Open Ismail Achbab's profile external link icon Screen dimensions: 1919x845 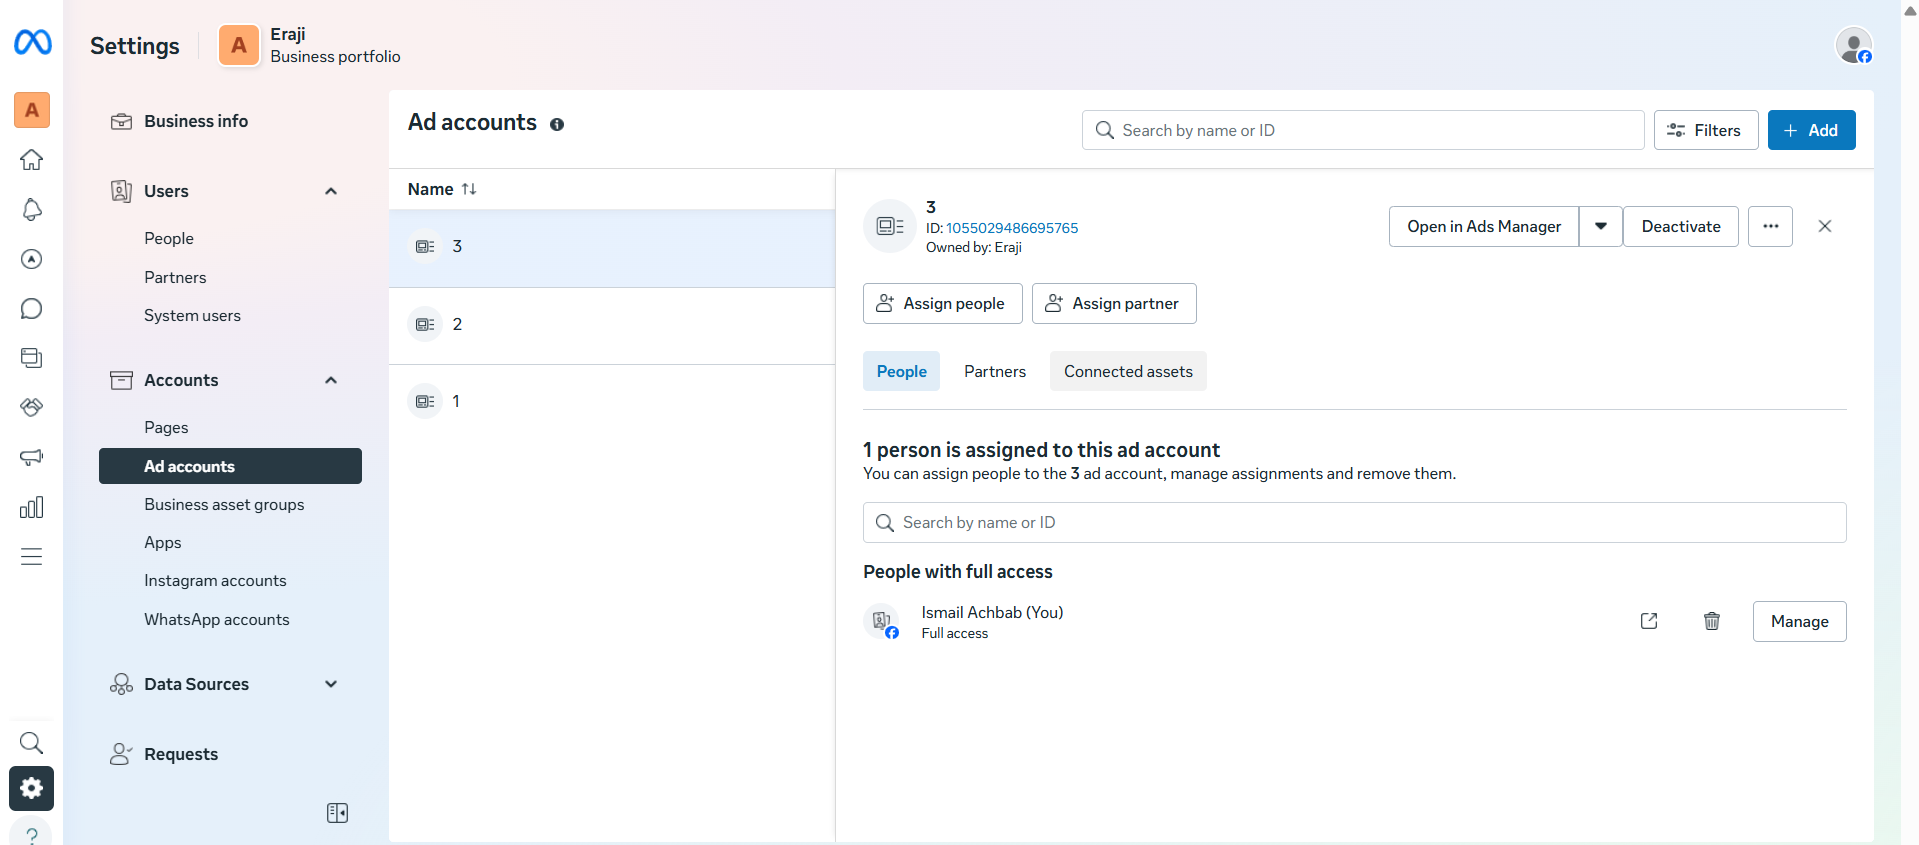(x=1649, y=621)
